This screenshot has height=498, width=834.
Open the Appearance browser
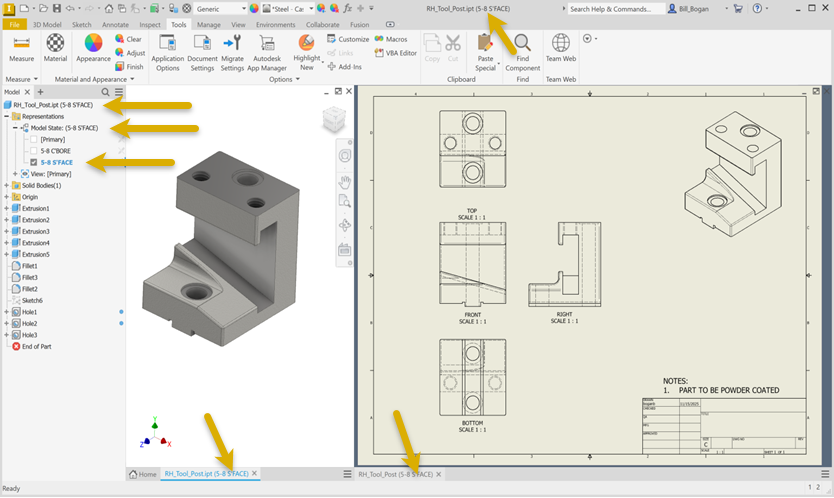(x=93, y=48)
